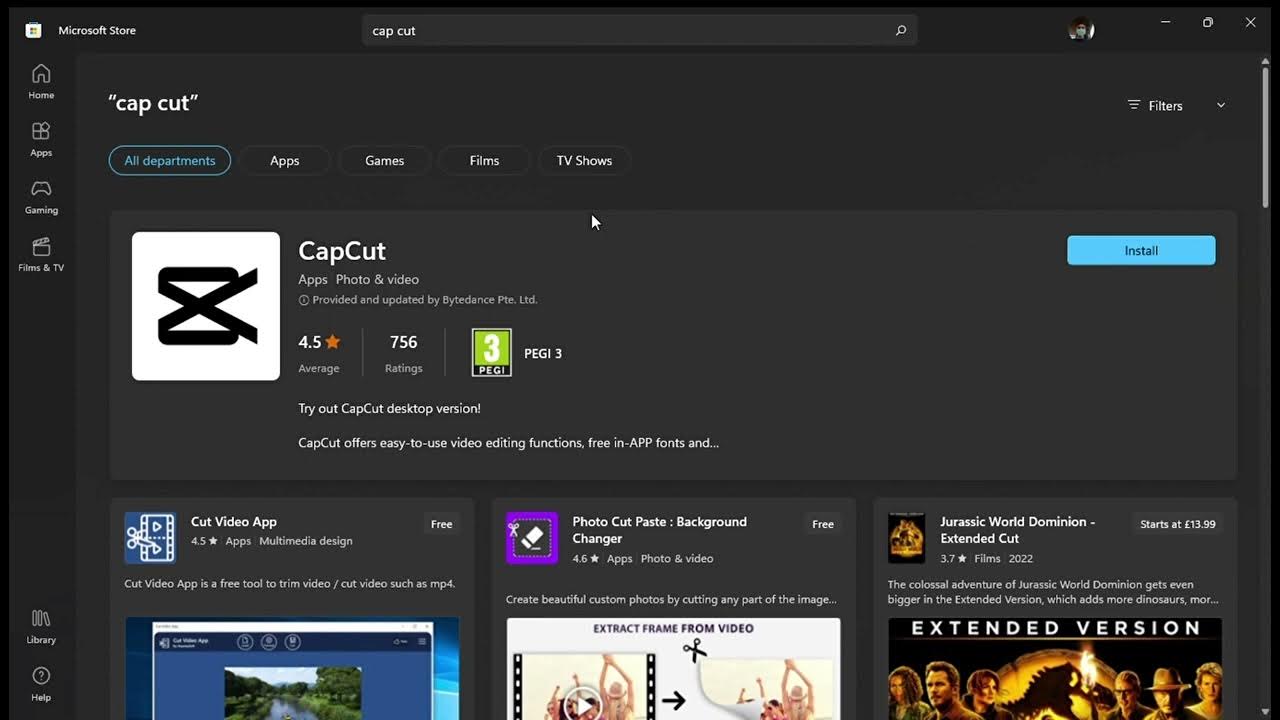The height and width of the screenshot is (720, 1280).
Task: Expand the Filters chevron
Action: coord(1220,105)
